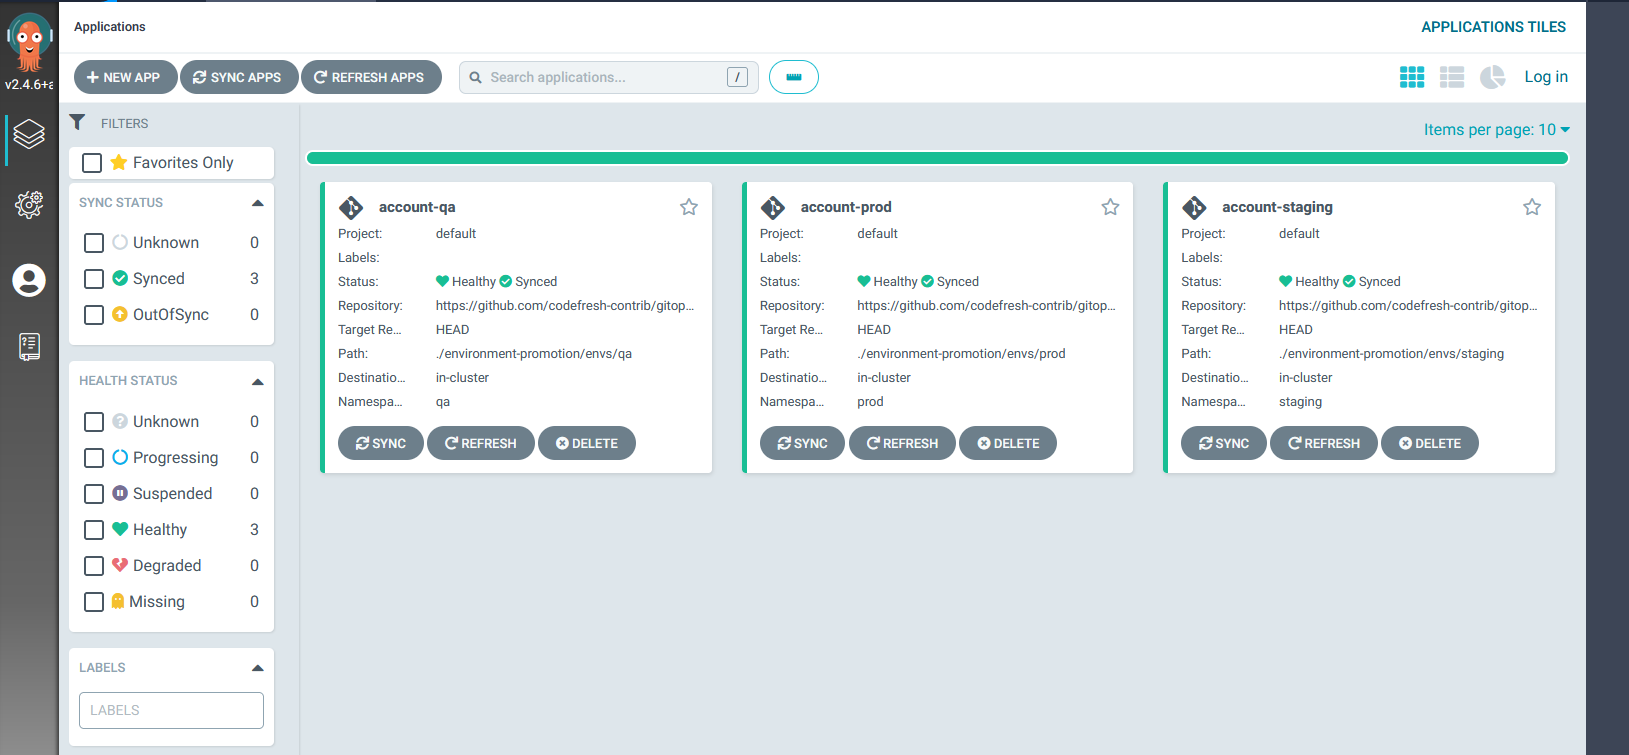
Task: Switch to the tiles grid view
Action: (1411, 77)
